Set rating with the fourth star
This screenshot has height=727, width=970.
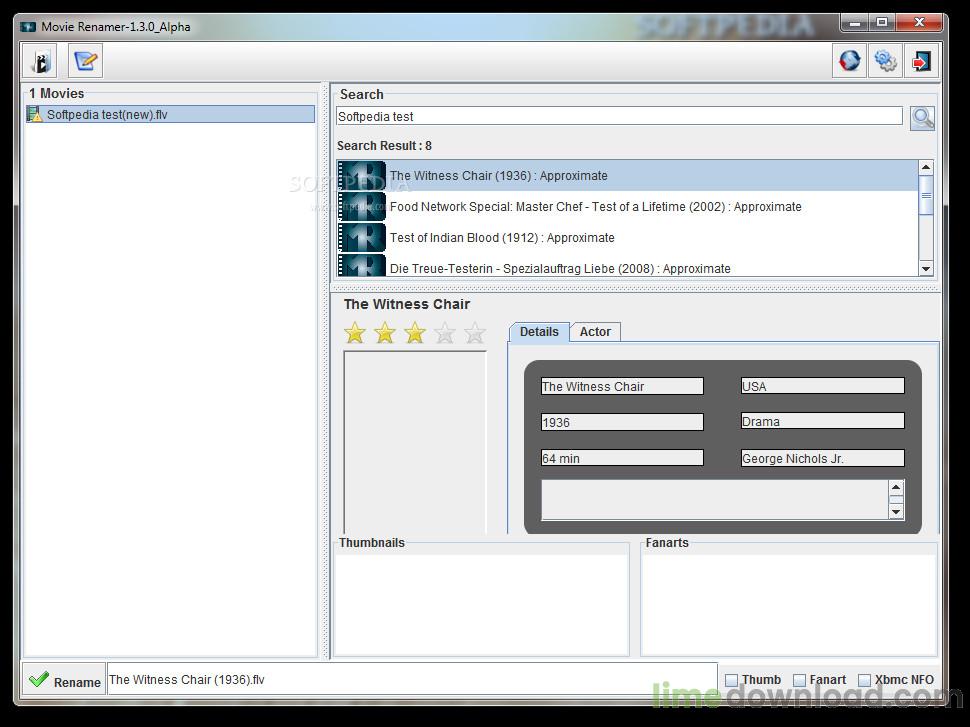pos(445,333)
